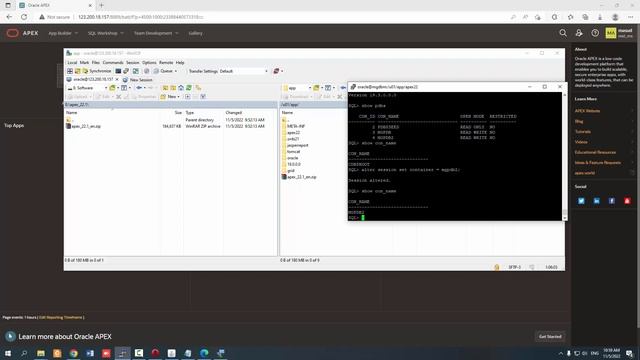Open the Twitter social link
This screenshot has height=360, width=640.
coord(581,201)
